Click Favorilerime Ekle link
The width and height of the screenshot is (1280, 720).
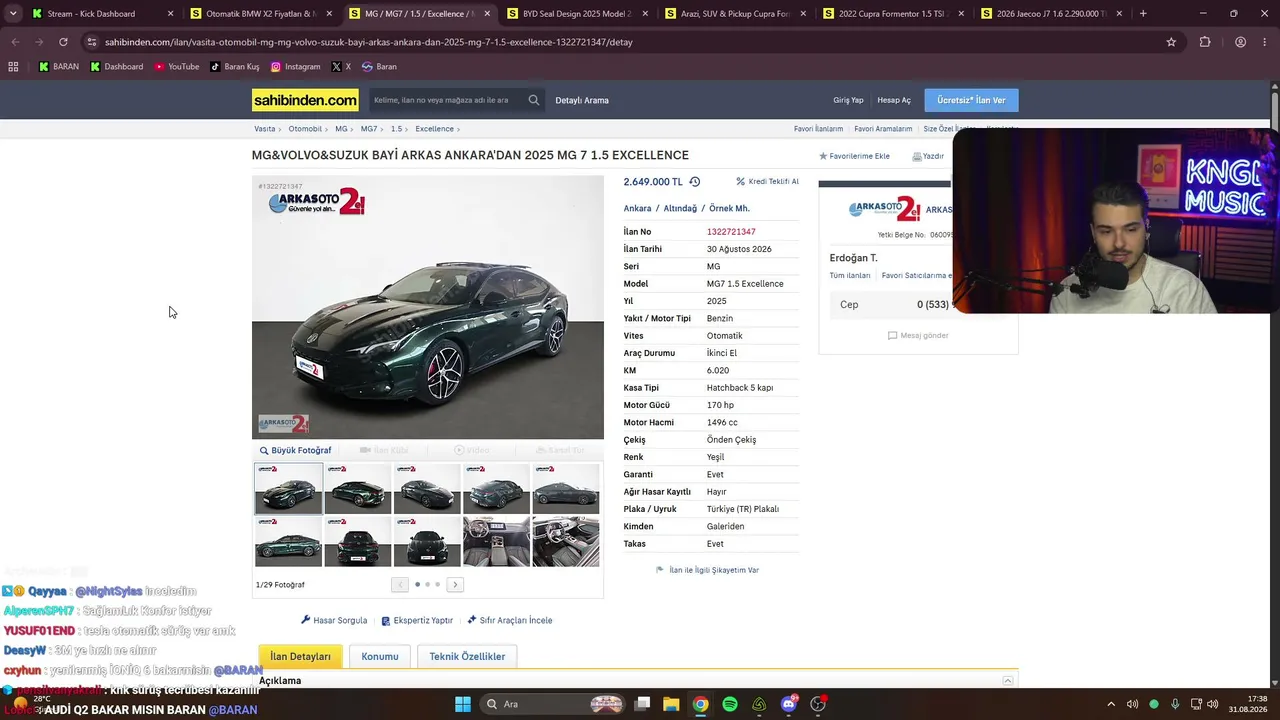point(854,156)
